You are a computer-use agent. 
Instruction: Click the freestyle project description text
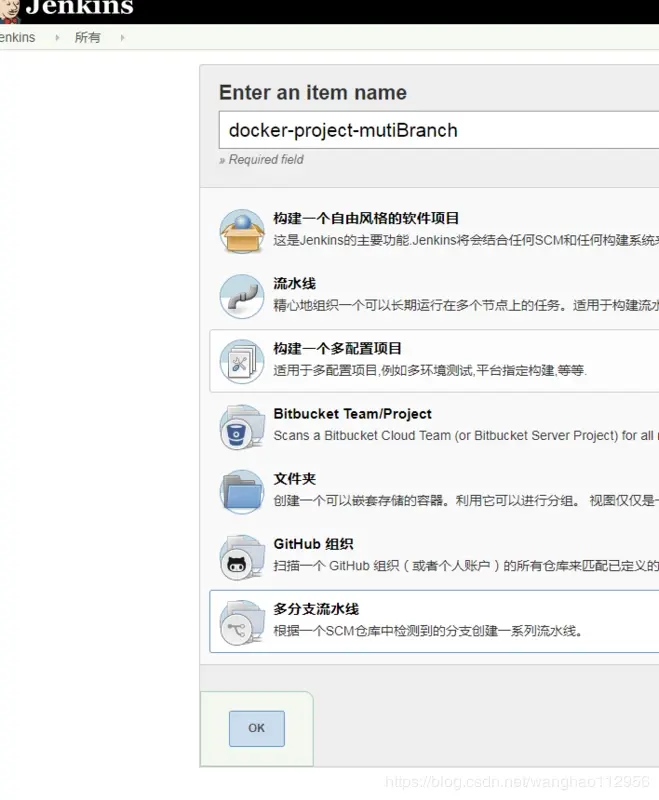pos(466,240)
